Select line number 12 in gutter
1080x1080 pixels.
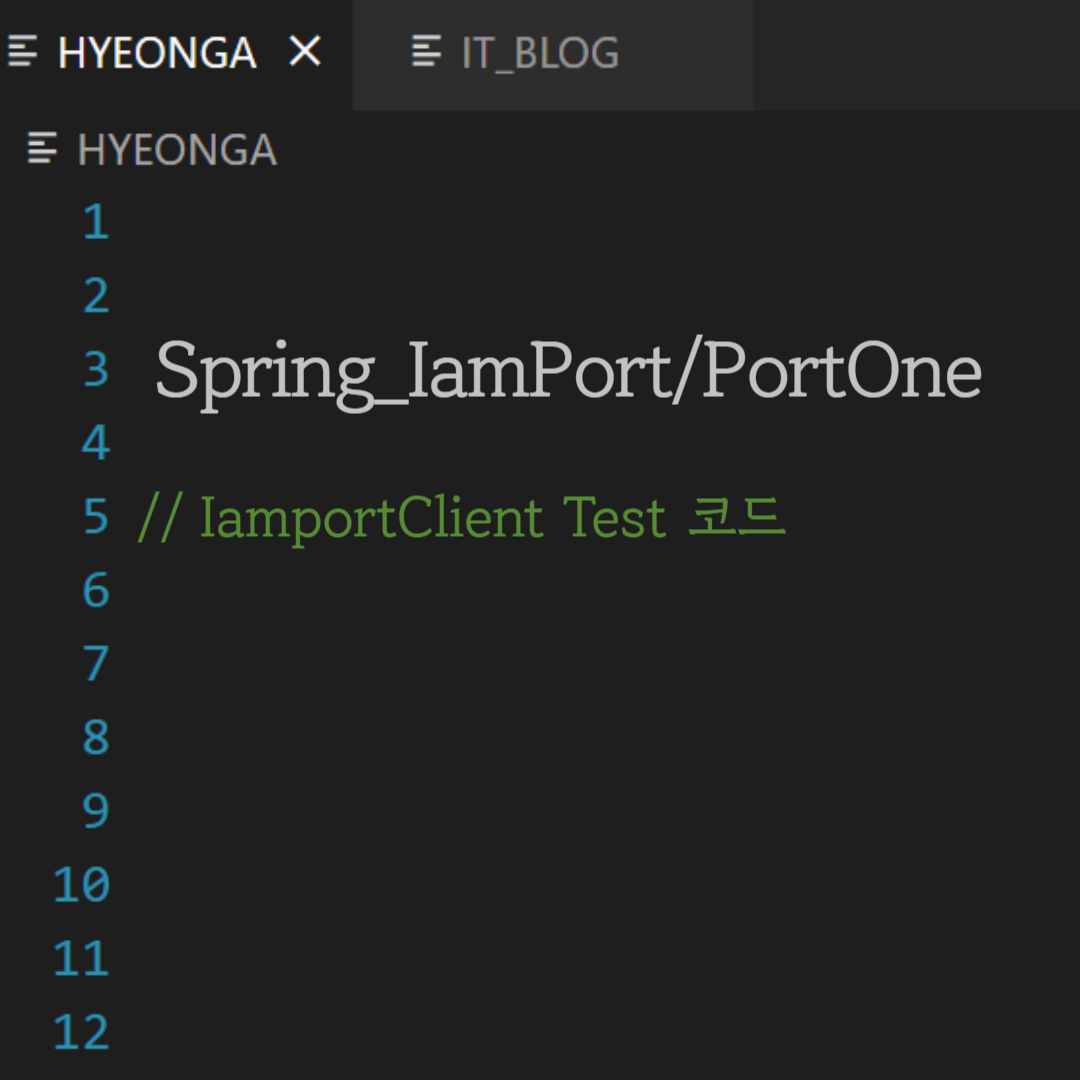81,1032
